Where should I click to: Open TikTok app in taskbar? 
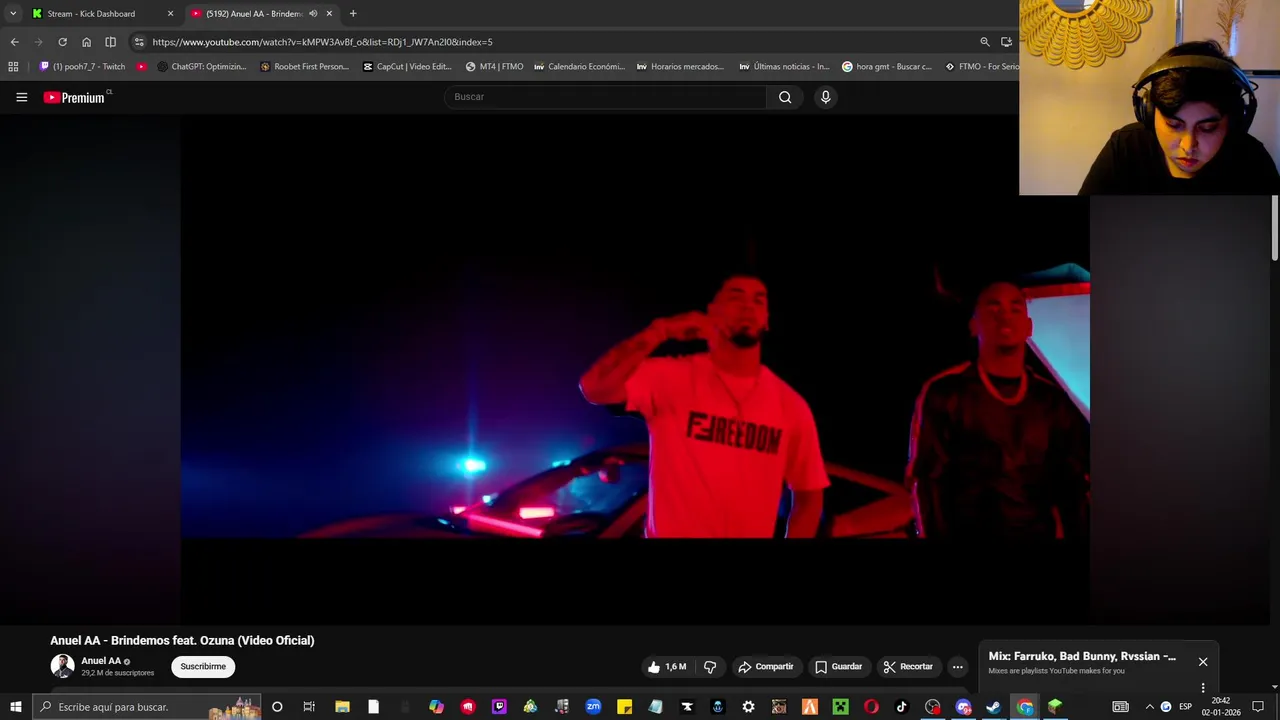(901, 707)
